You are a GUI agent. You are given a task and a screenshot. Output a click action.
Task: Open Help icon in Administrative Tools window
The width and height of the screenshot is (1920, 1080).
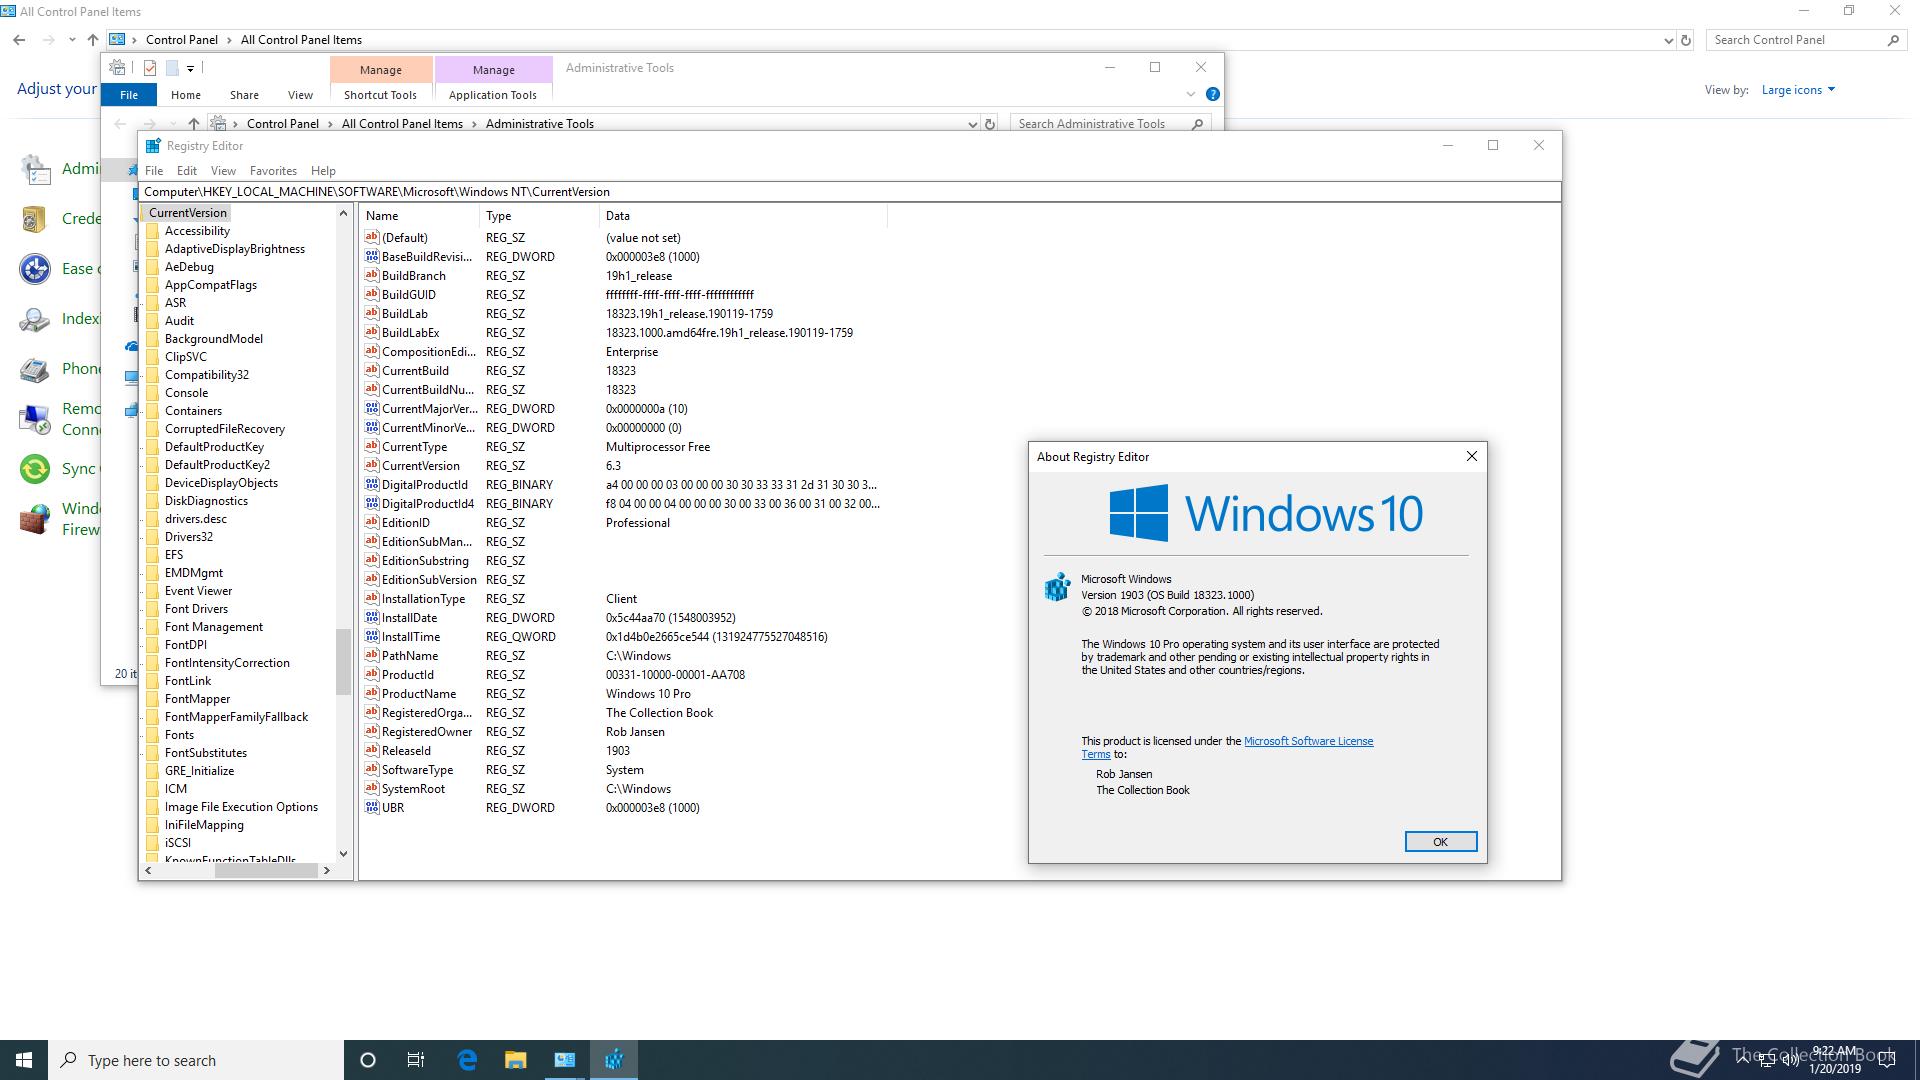pos(1213,94)
